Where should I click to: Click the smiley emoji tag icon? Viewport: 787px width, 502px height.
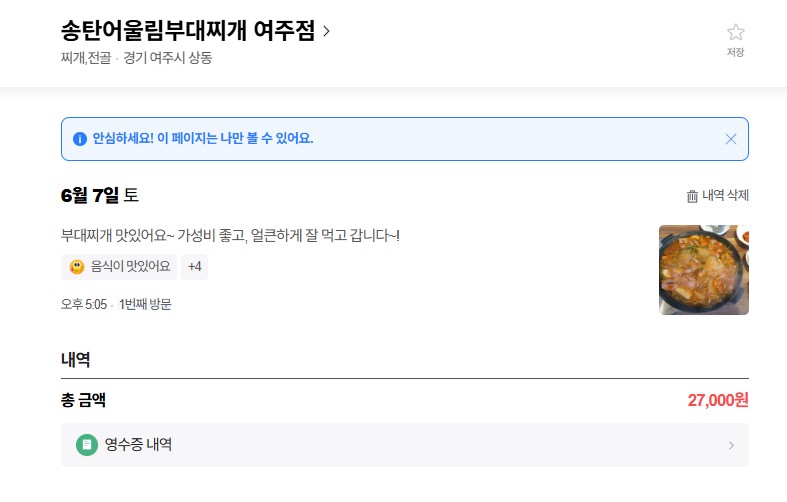(x=77, y=267)
